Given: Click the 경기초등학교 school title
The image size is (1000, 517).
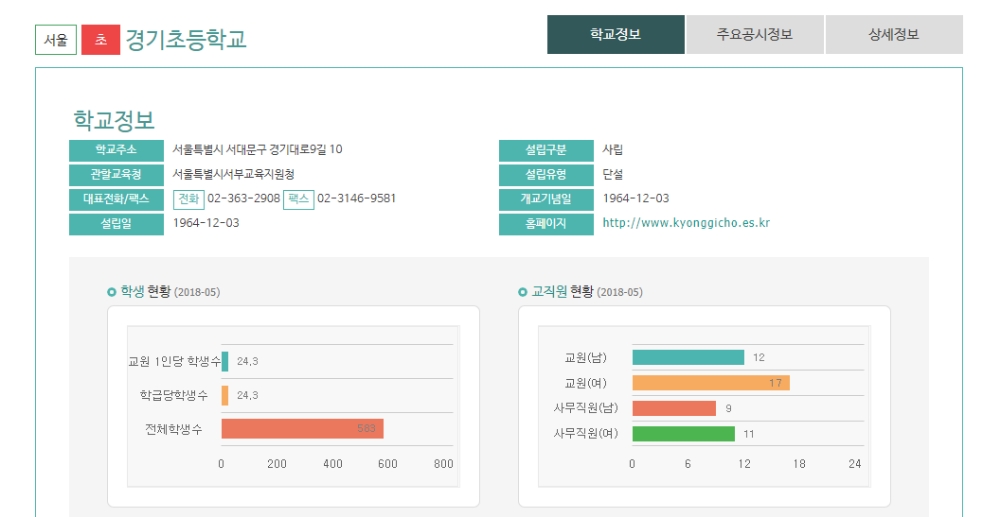Looking at the screenshot, I should click(x=186, y=40).
